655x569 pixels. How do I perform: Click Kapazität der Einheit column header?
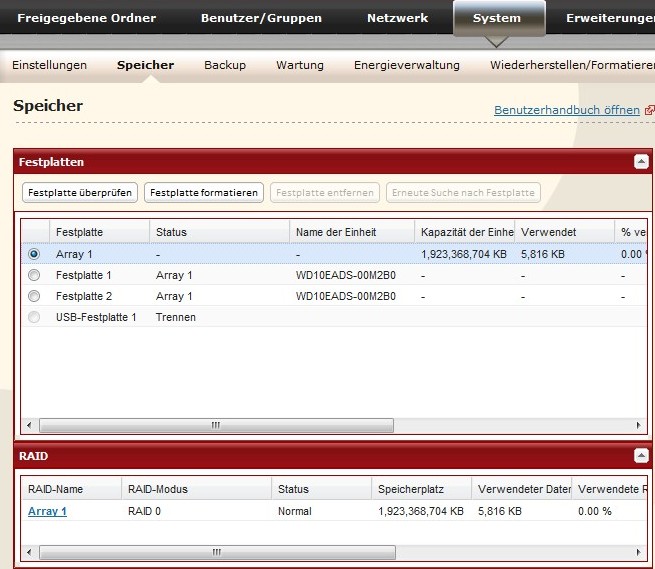(465, 232)
